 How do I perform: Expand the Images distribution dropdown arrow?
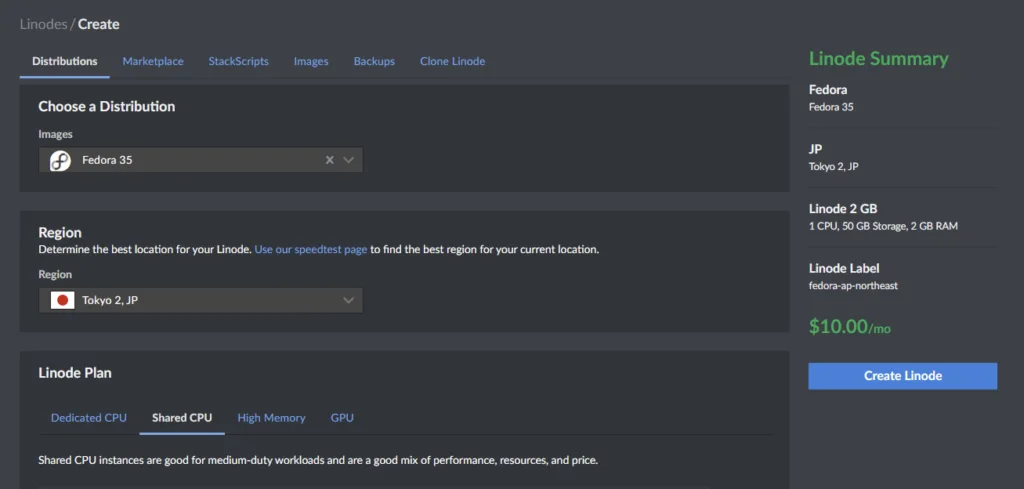coord(349,160)
